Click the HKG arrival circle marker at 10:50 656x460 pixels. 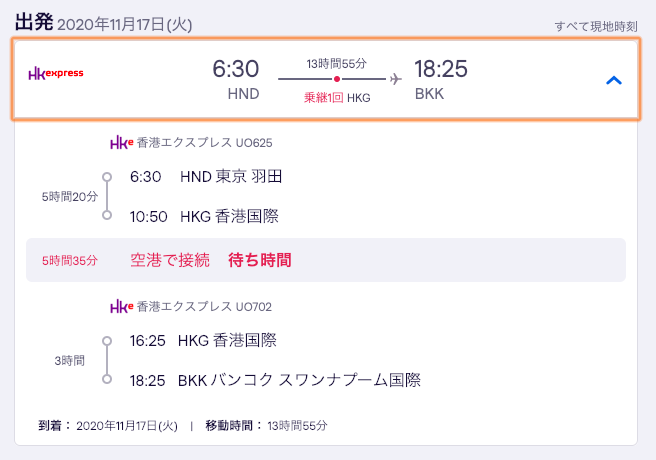click(x=107, y=215)
